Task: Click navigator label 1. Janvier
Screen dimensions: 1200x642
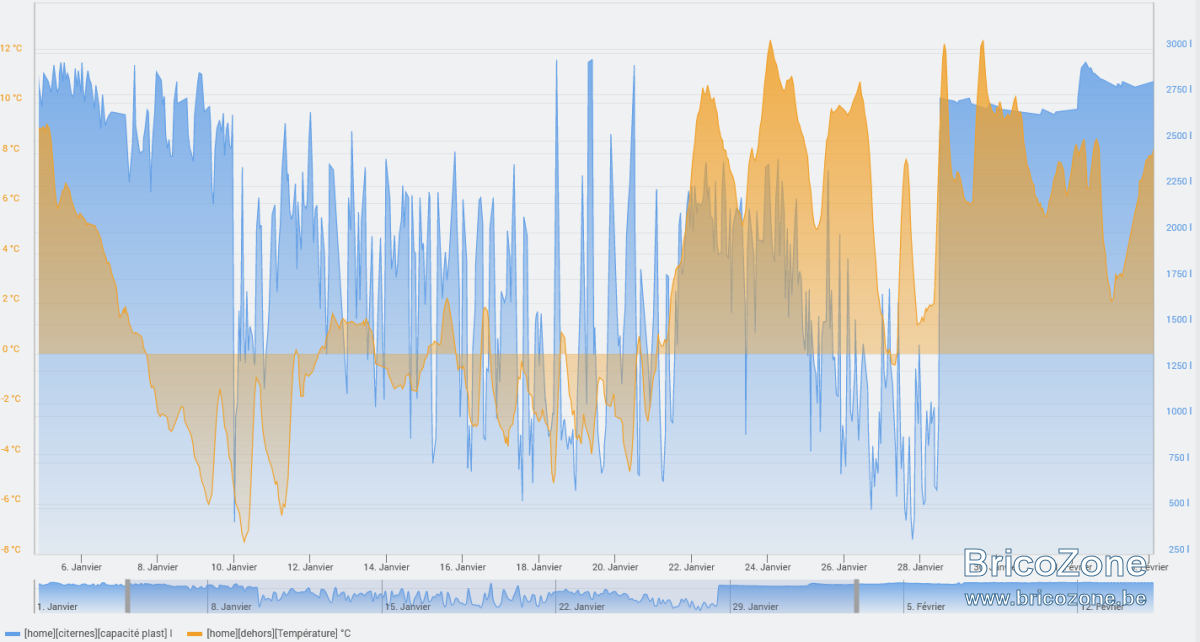Action: (x=57, y=606)
